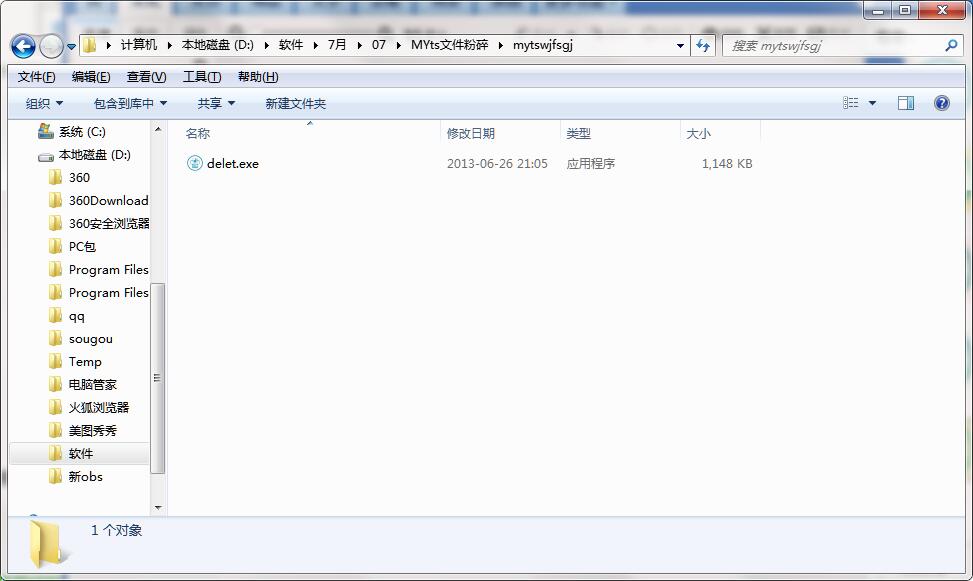Go back with the blue Back arrow

point(23,46)
